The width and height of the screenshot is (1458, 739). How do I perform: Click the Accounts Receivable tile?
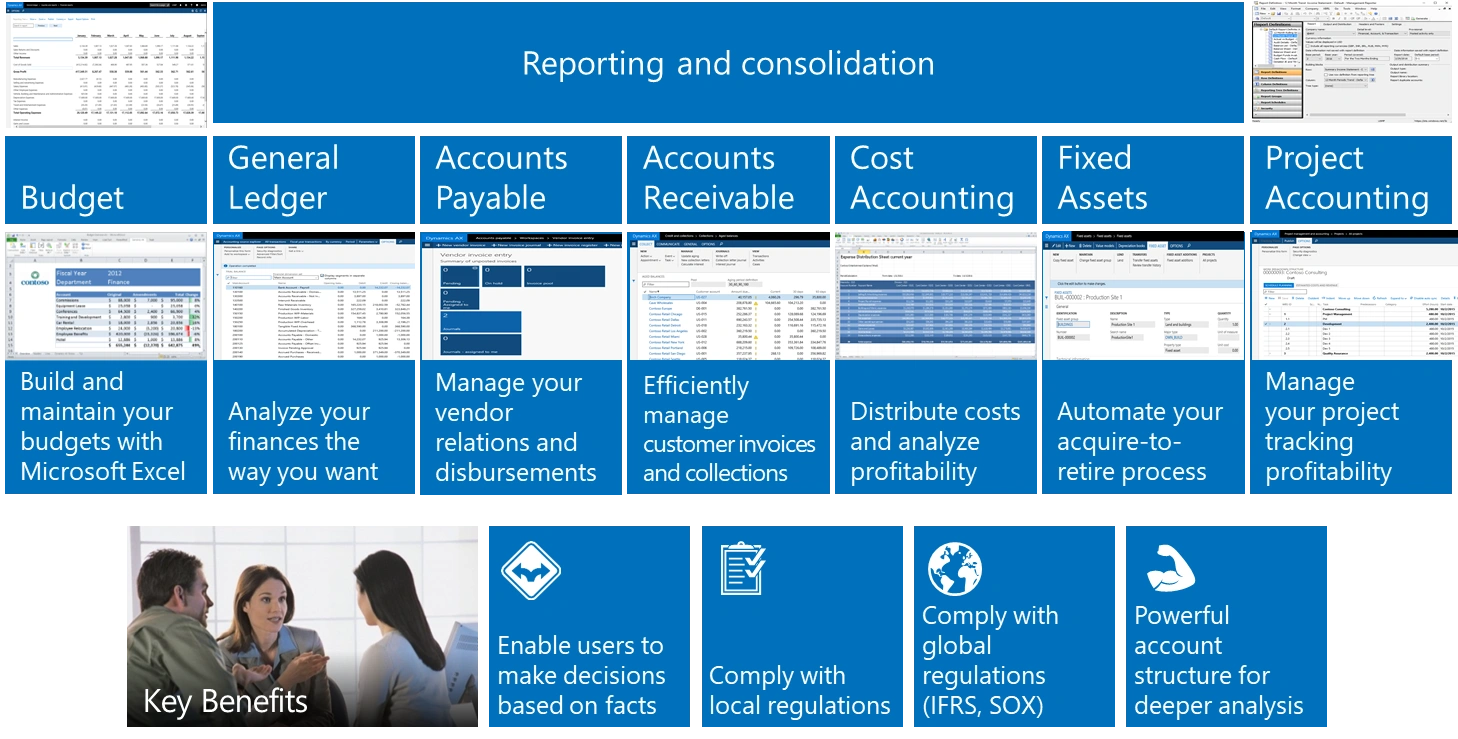click(728, 181)
